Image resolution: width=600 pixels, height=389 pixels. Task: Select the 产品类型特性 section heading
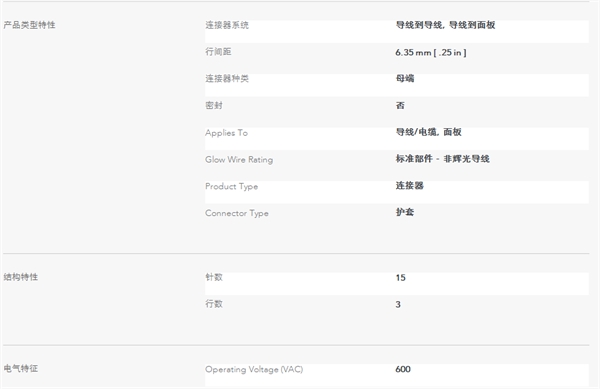[x=29, y=25]
